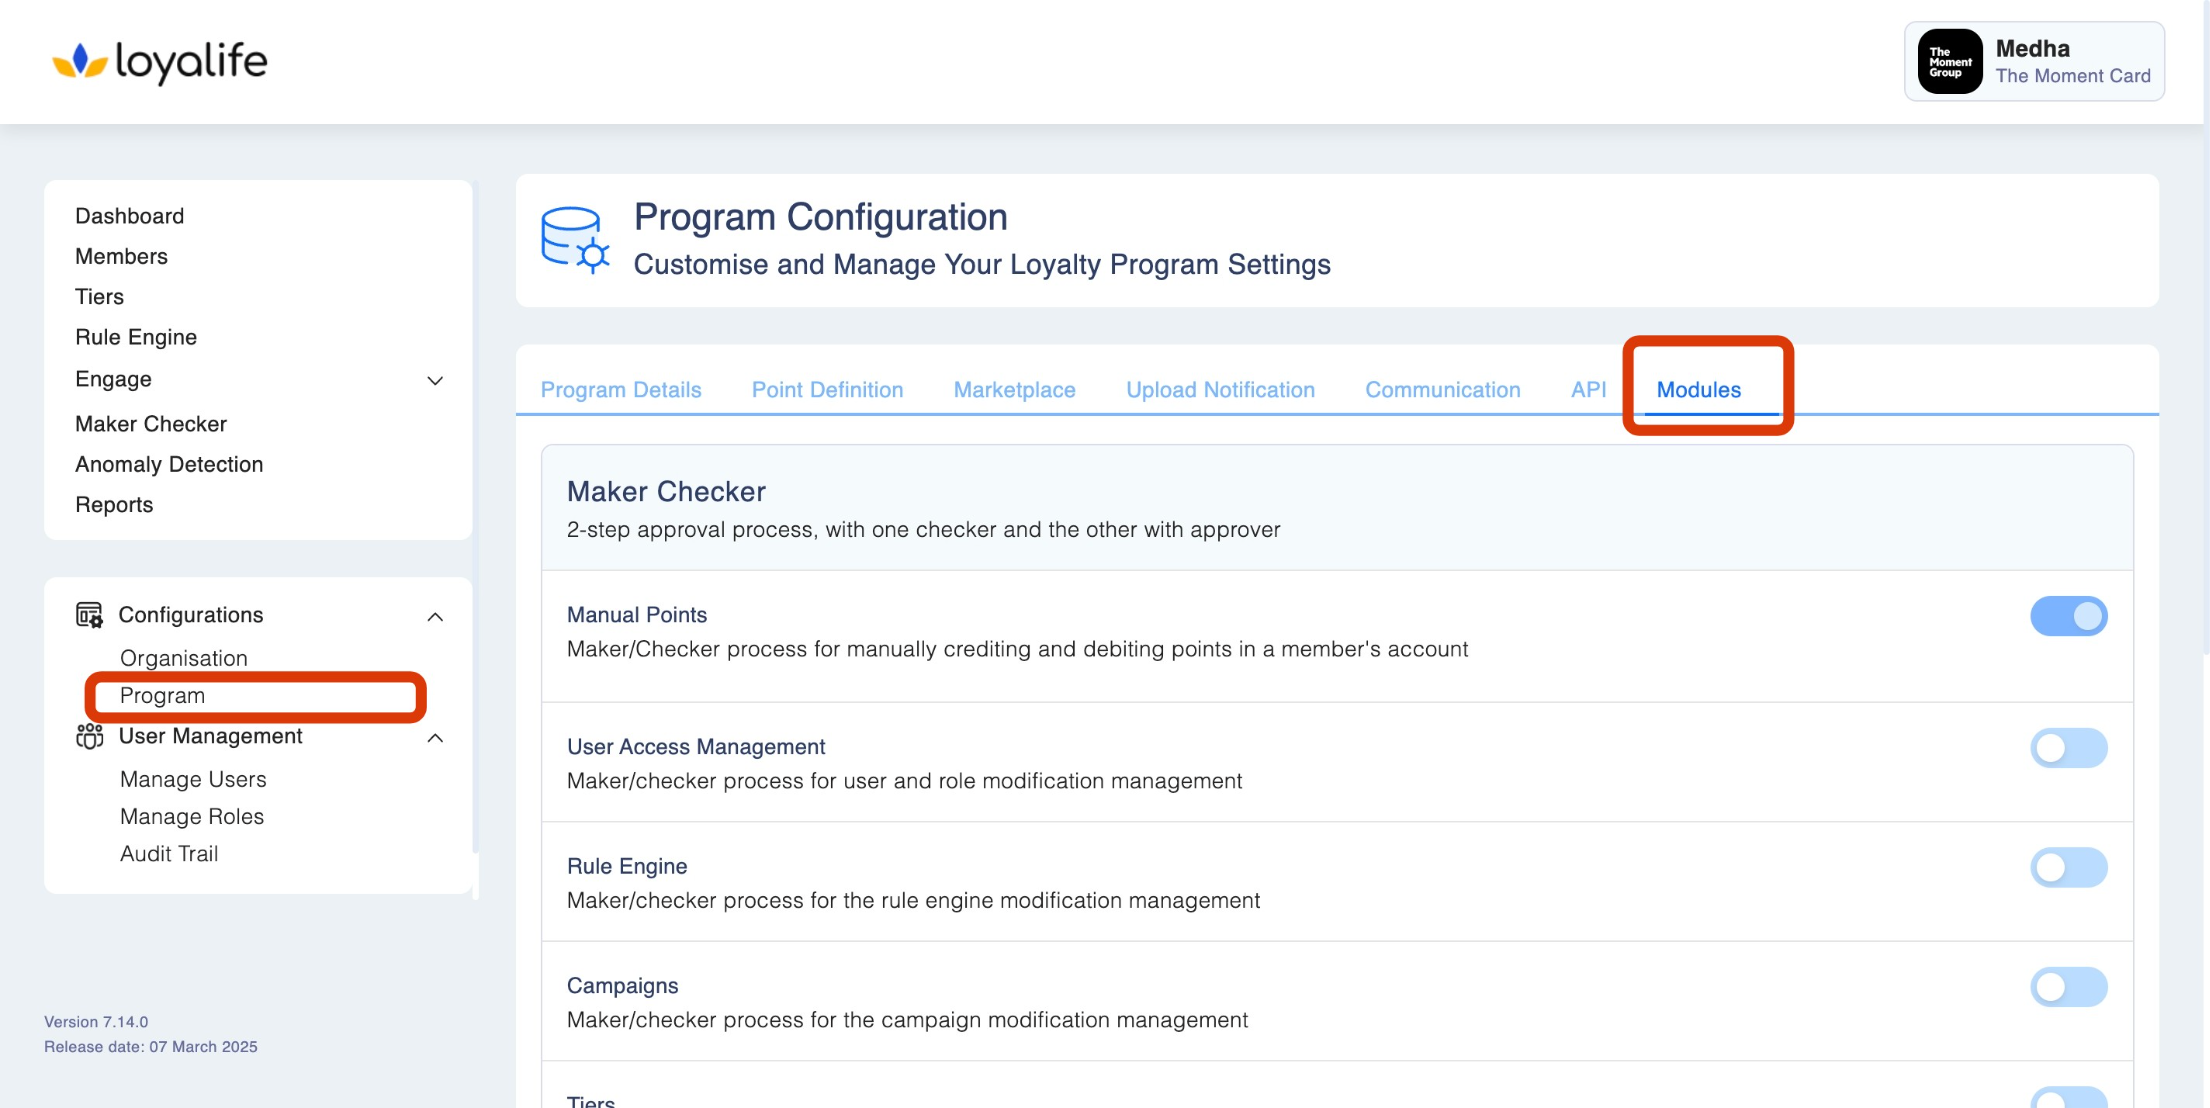
Task: Open the Audit Trail page
Action: (169, 853)
